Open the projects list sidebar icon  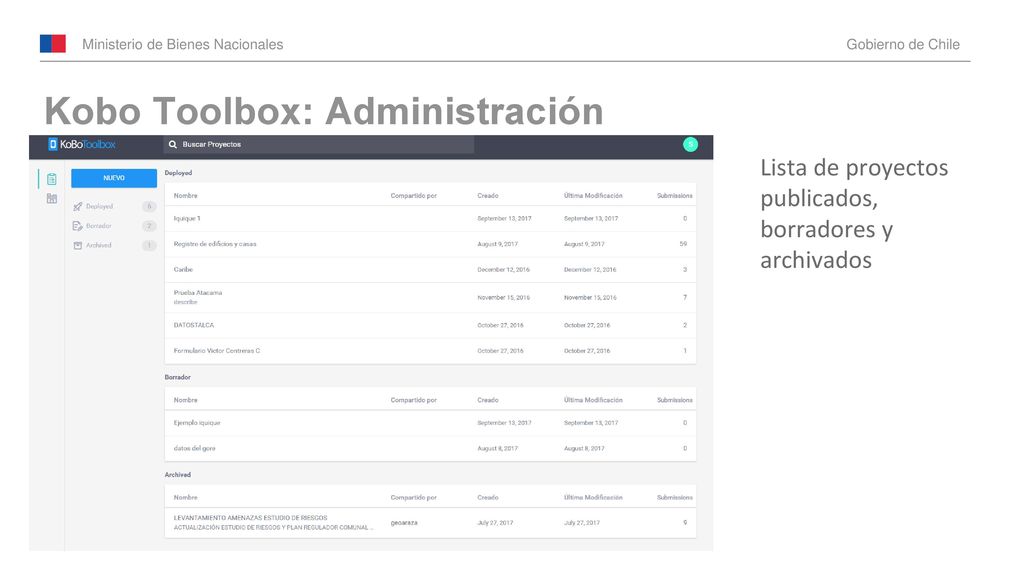pyautogui.click(x=52, y=179)
